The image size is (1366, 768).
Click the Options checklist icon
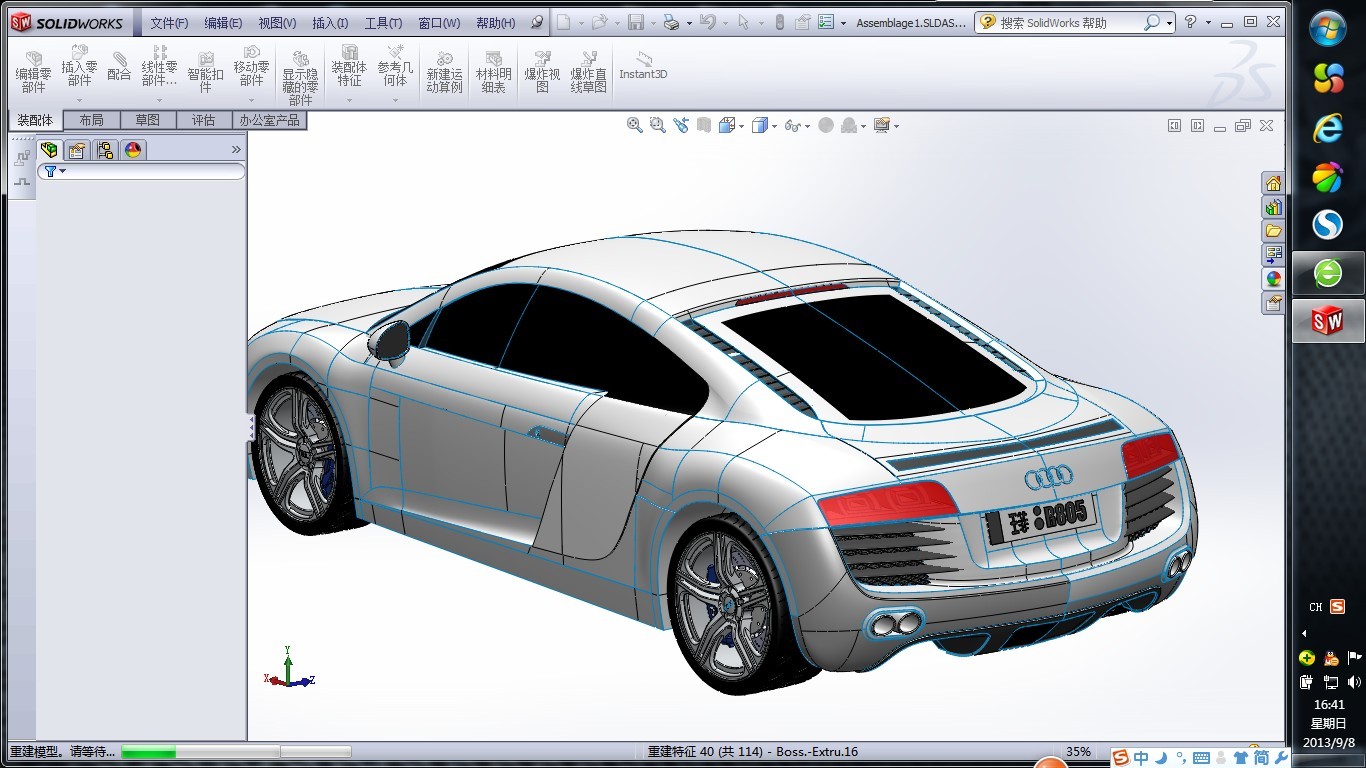coord(826,22)
